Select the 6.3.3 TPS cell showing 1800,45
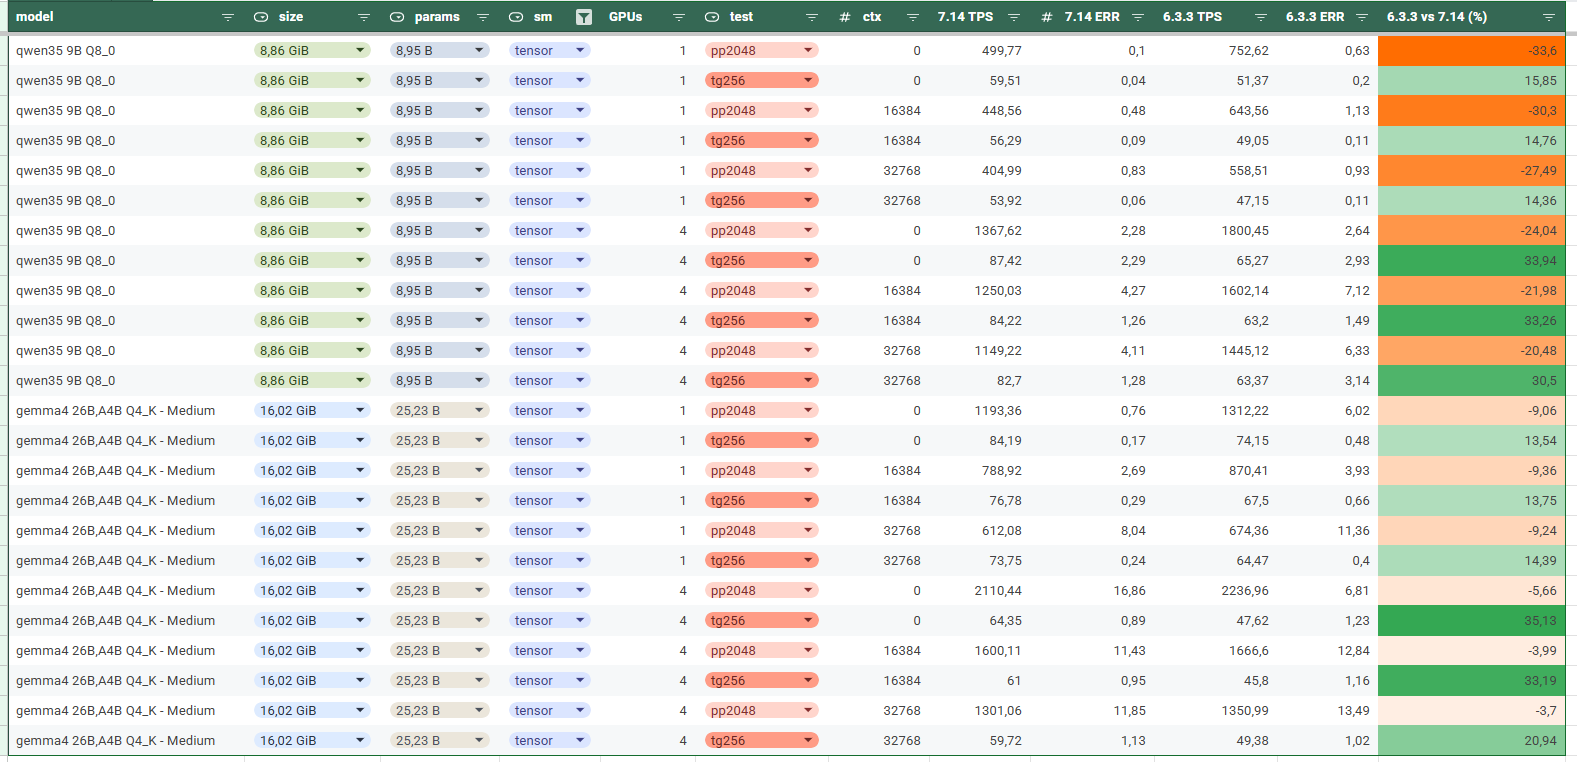The width and height of the screenshot is (1577, 762). [x=1215, y=230]
